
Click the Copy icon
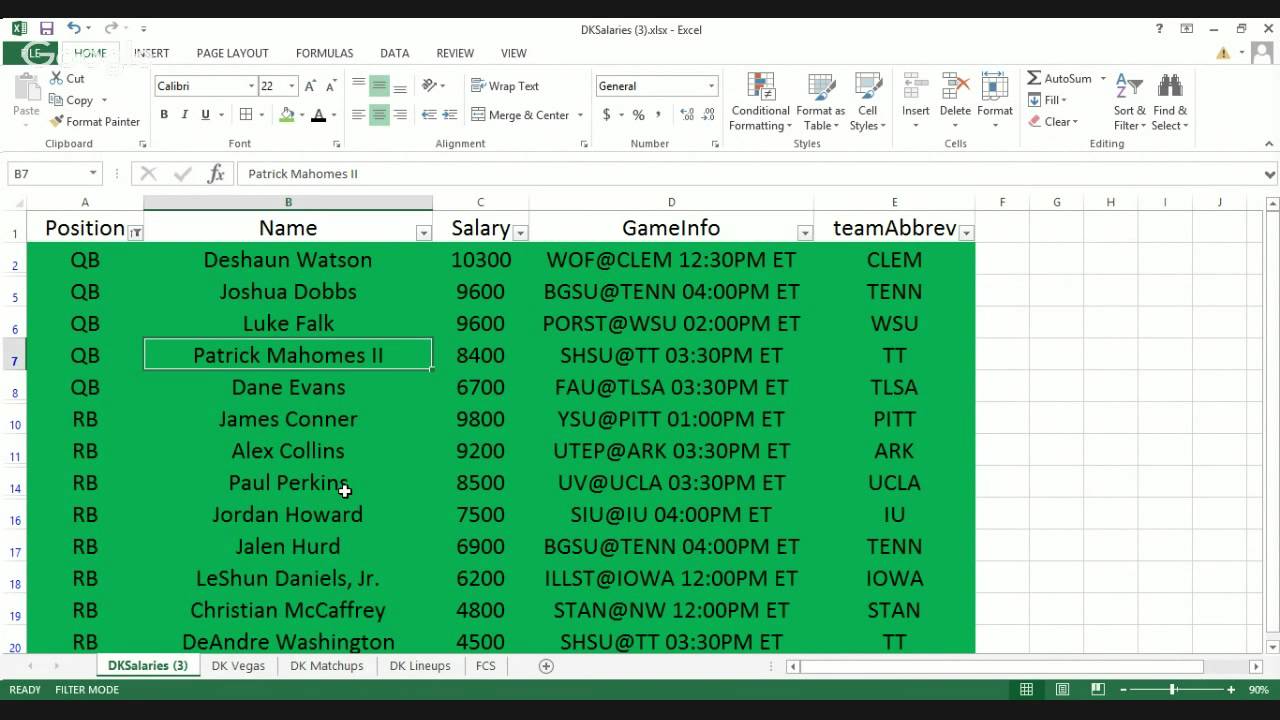click(x=57, y=100)
